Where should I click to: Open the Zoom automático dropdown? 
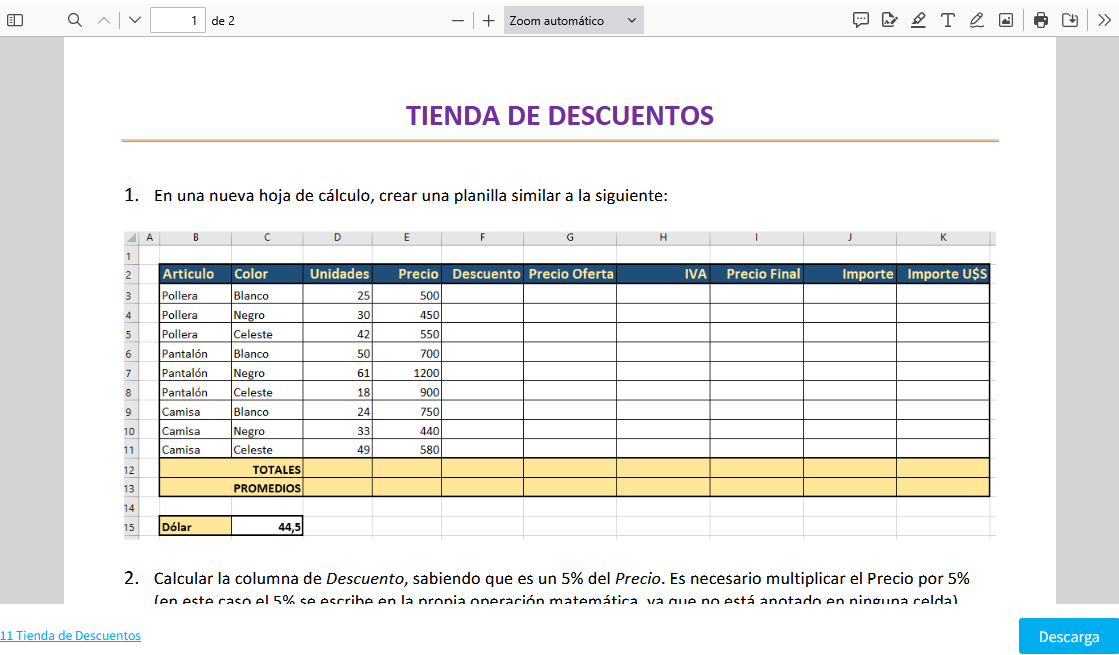click(x=573, y=20)
